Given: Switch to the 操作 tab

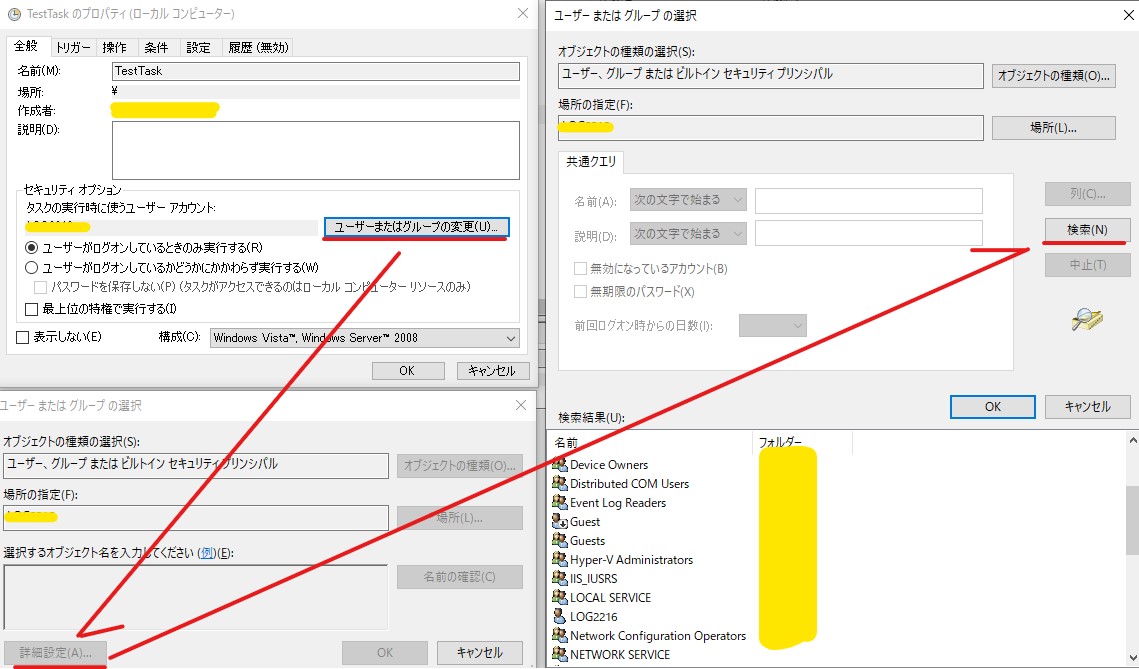Looking at the screenshot, I should [115, 47].
